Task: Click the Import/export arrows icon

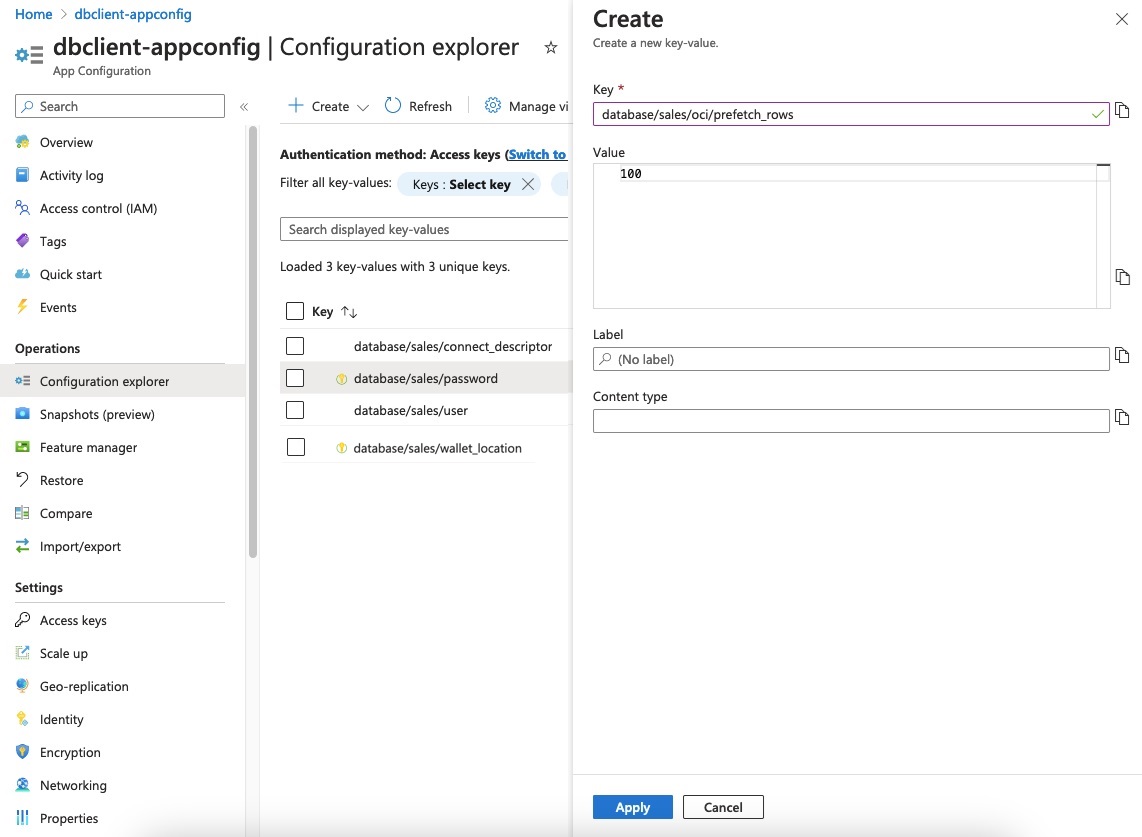Action: [23, 546]
